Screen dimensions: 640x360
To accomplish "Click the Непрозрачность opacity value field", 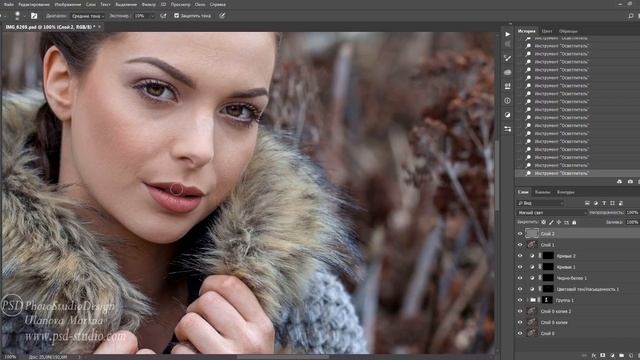I will click(x=632, y=213).
